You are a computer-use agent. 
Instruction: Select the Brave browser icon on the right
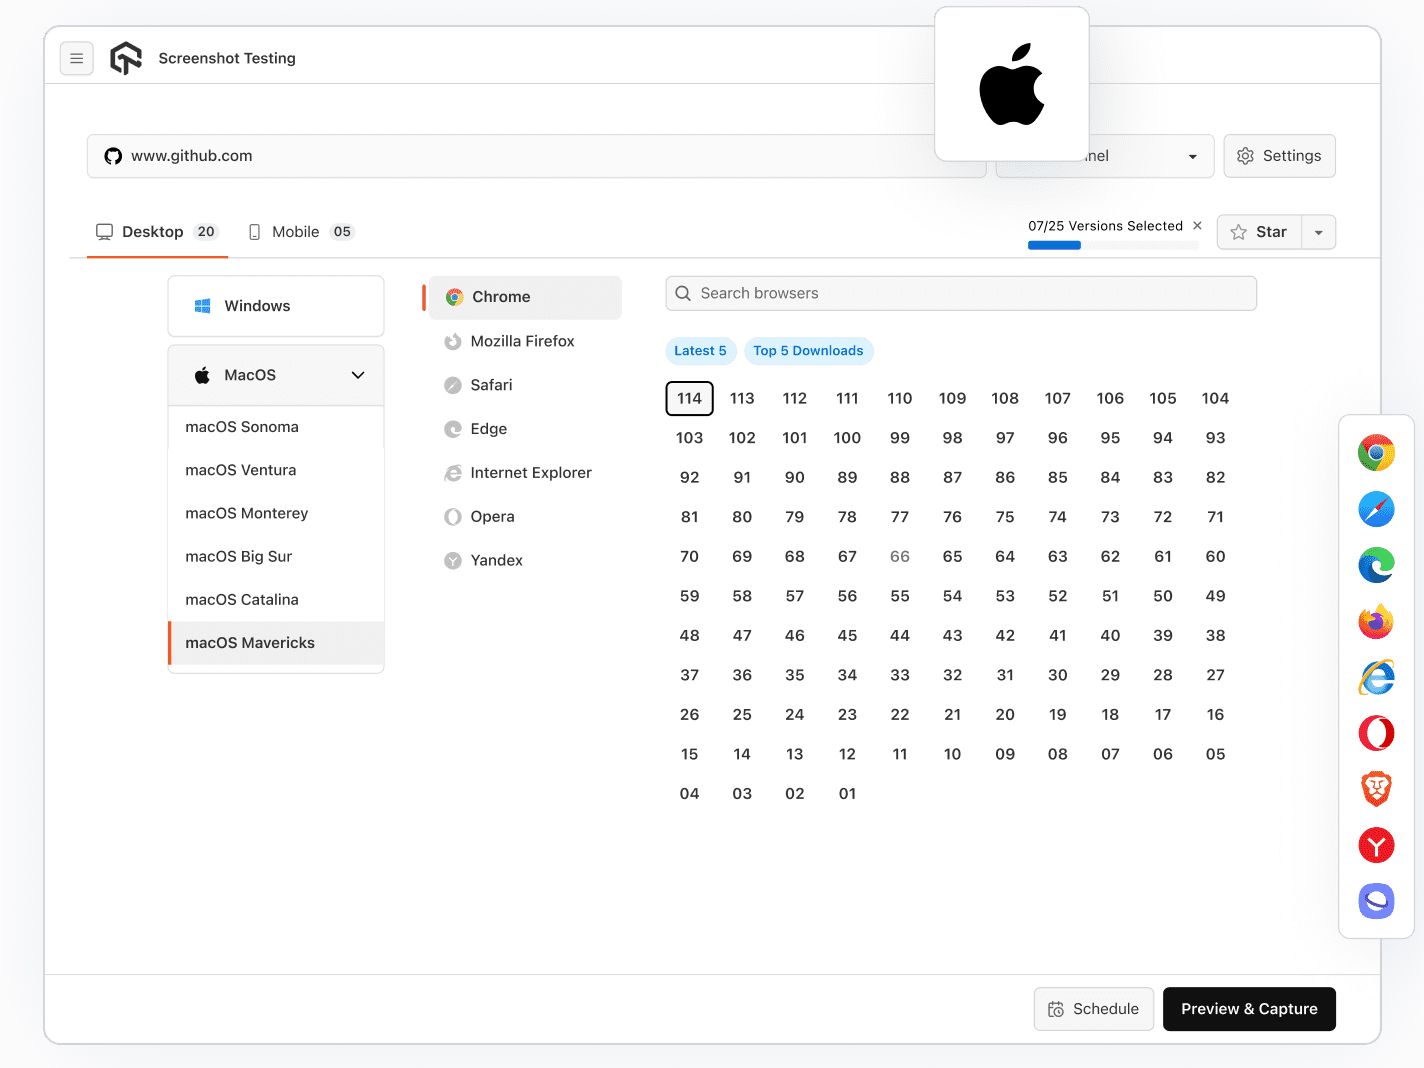click(1377, 789)
